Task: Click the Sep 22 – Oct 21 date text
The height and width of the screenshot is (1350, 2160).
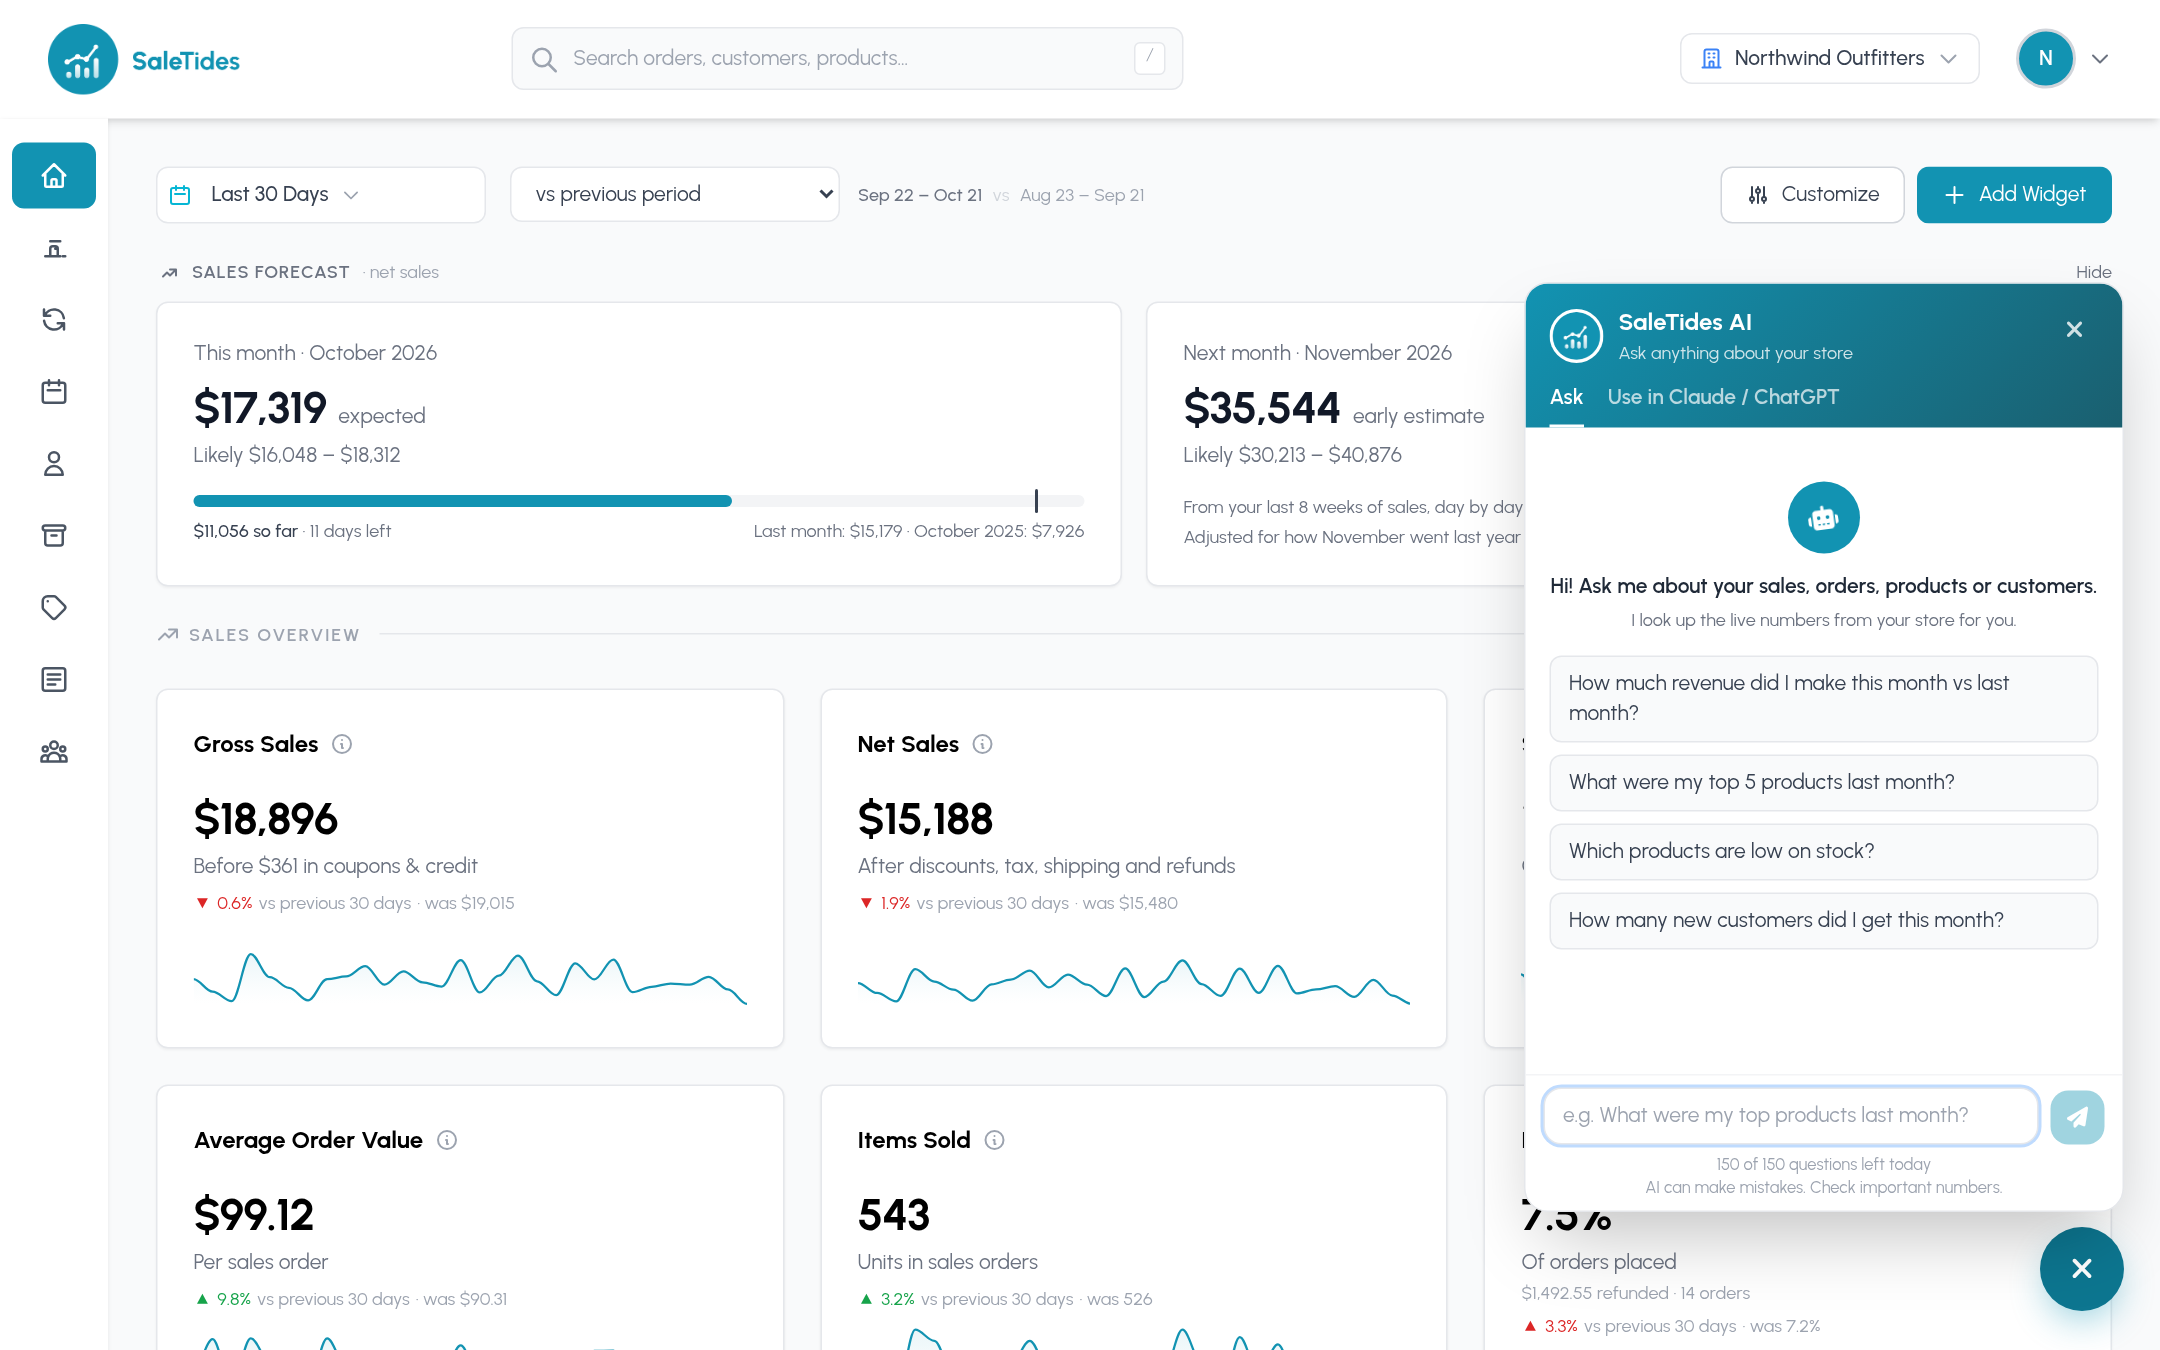Action: (920, 195)
